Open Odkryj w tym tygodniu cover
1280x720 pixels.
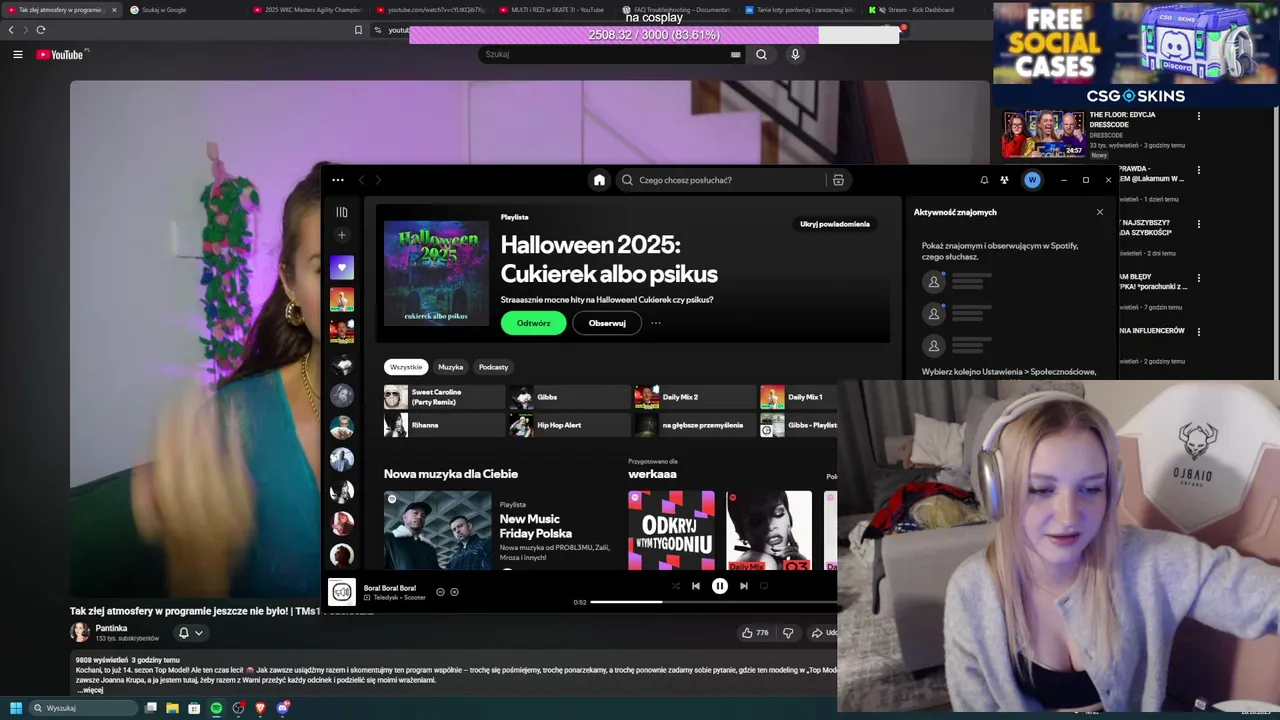671,530
